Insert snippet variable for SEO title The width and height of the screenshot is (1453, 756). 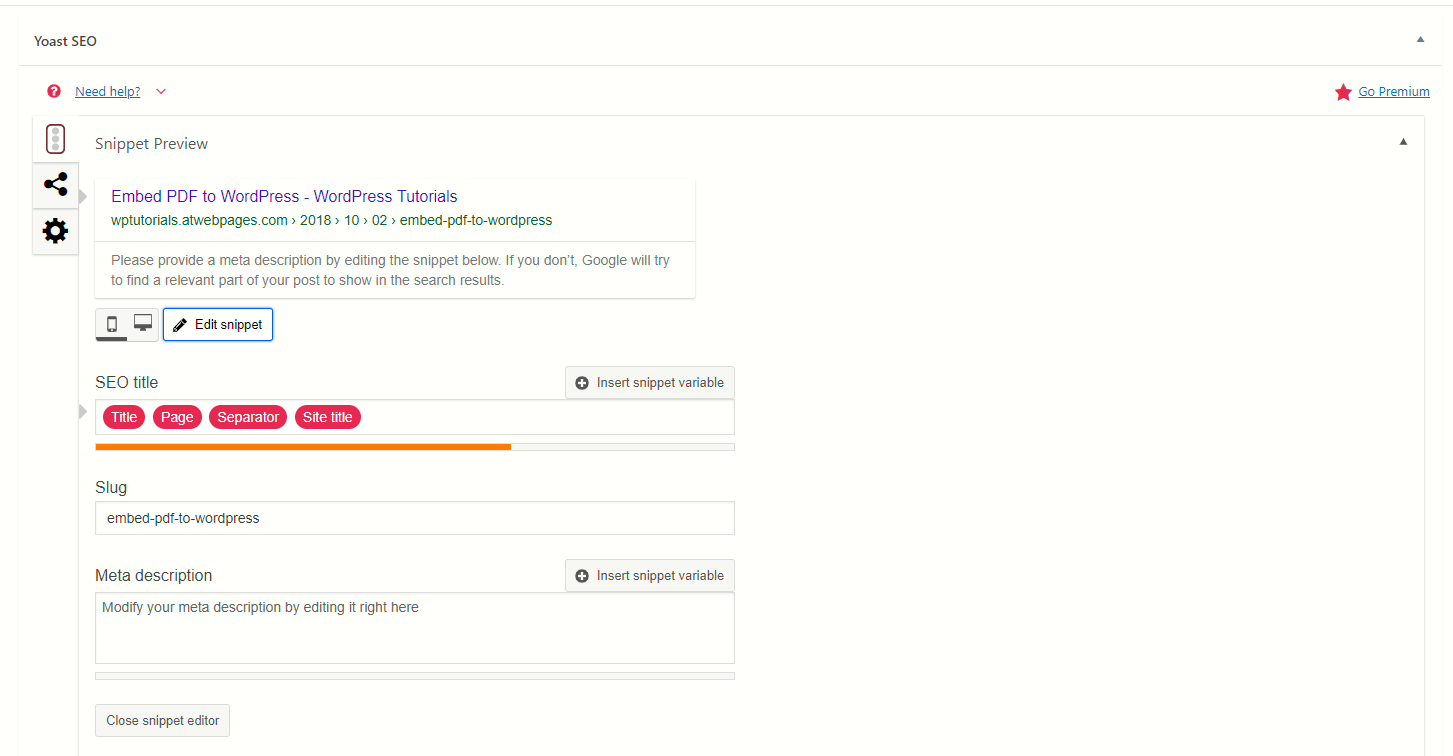point(650,382)
